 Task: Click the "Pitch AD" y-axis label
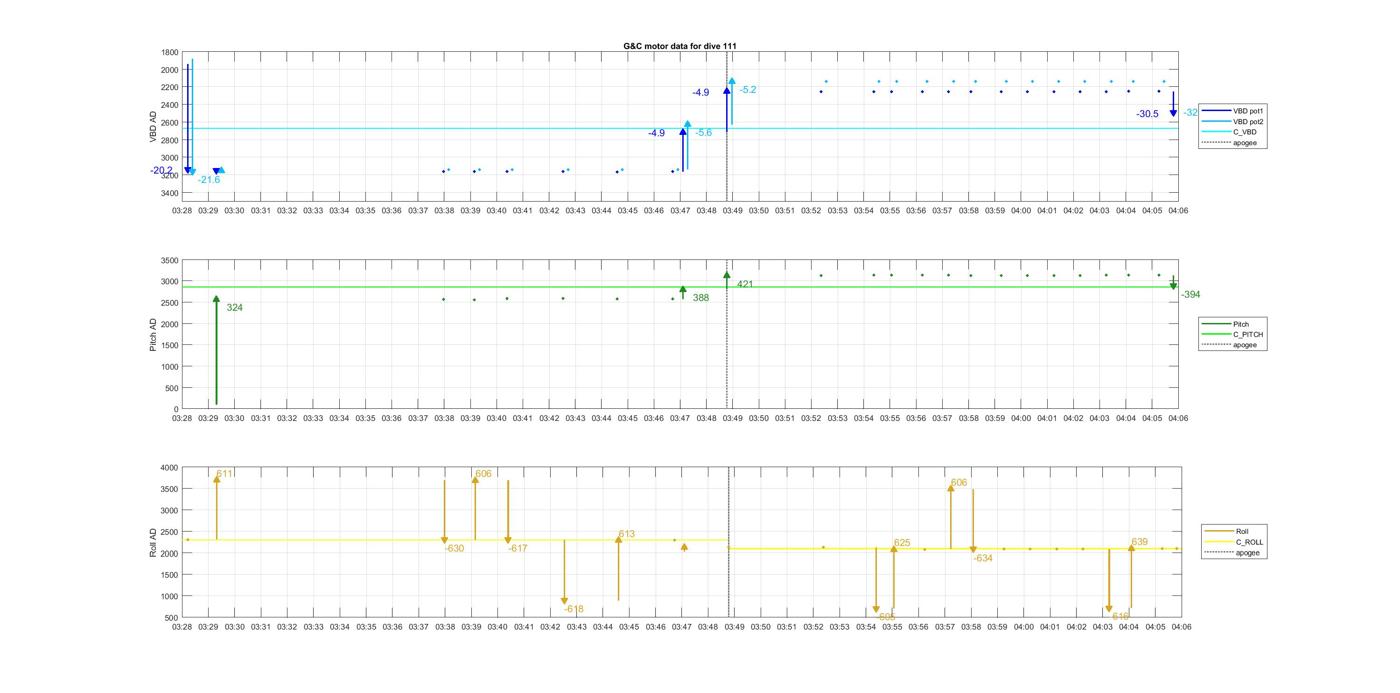[x=153, y=334]
